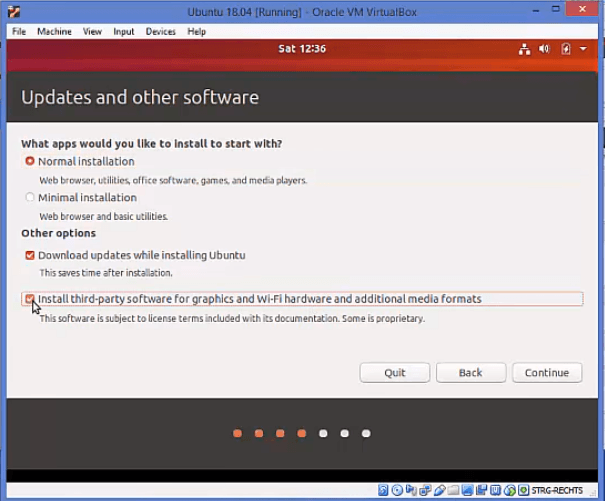The image size is (605, 501).
Task: Open the Devices menu
Action: (x=160, y=31)
